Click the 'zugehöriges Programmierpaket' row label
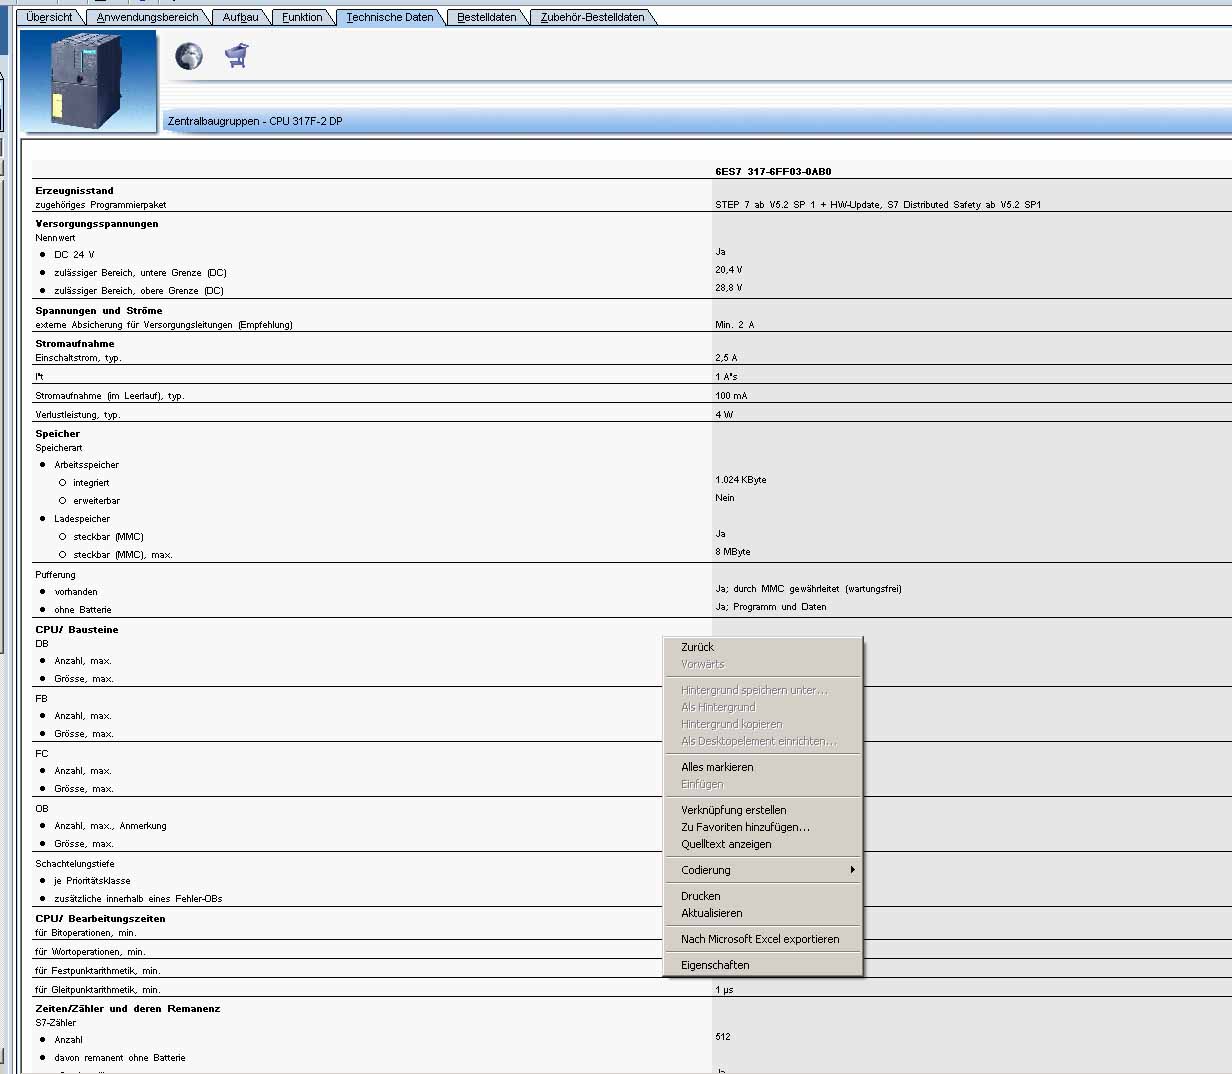This screenshot has width=1232, height=1074. point(101,205)
